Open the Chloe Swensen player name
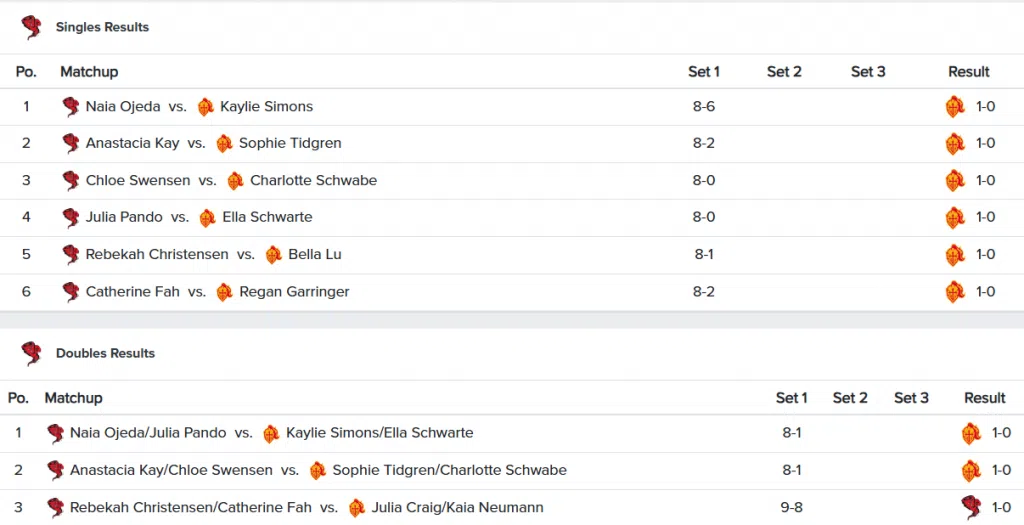Viewport: 1024px width, 525px height. point(138,180)
